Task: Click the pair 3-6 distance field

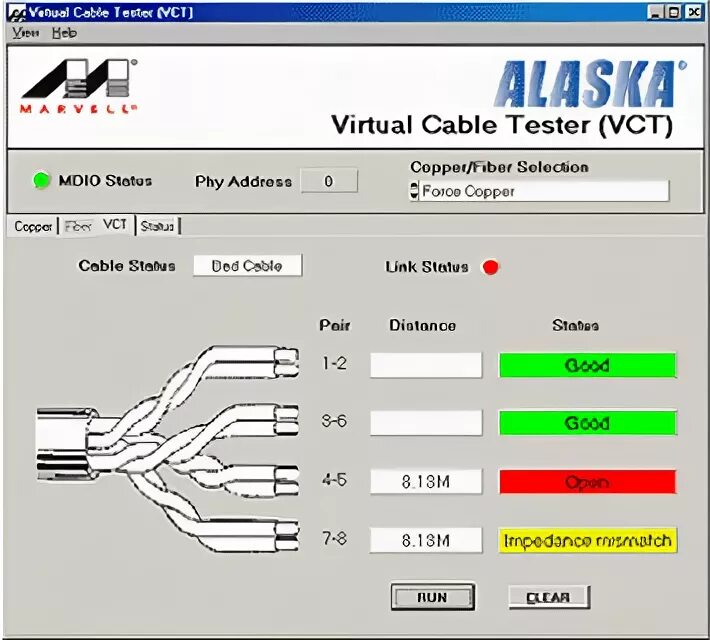Action: pyautogui.click(x=426, y=423)
